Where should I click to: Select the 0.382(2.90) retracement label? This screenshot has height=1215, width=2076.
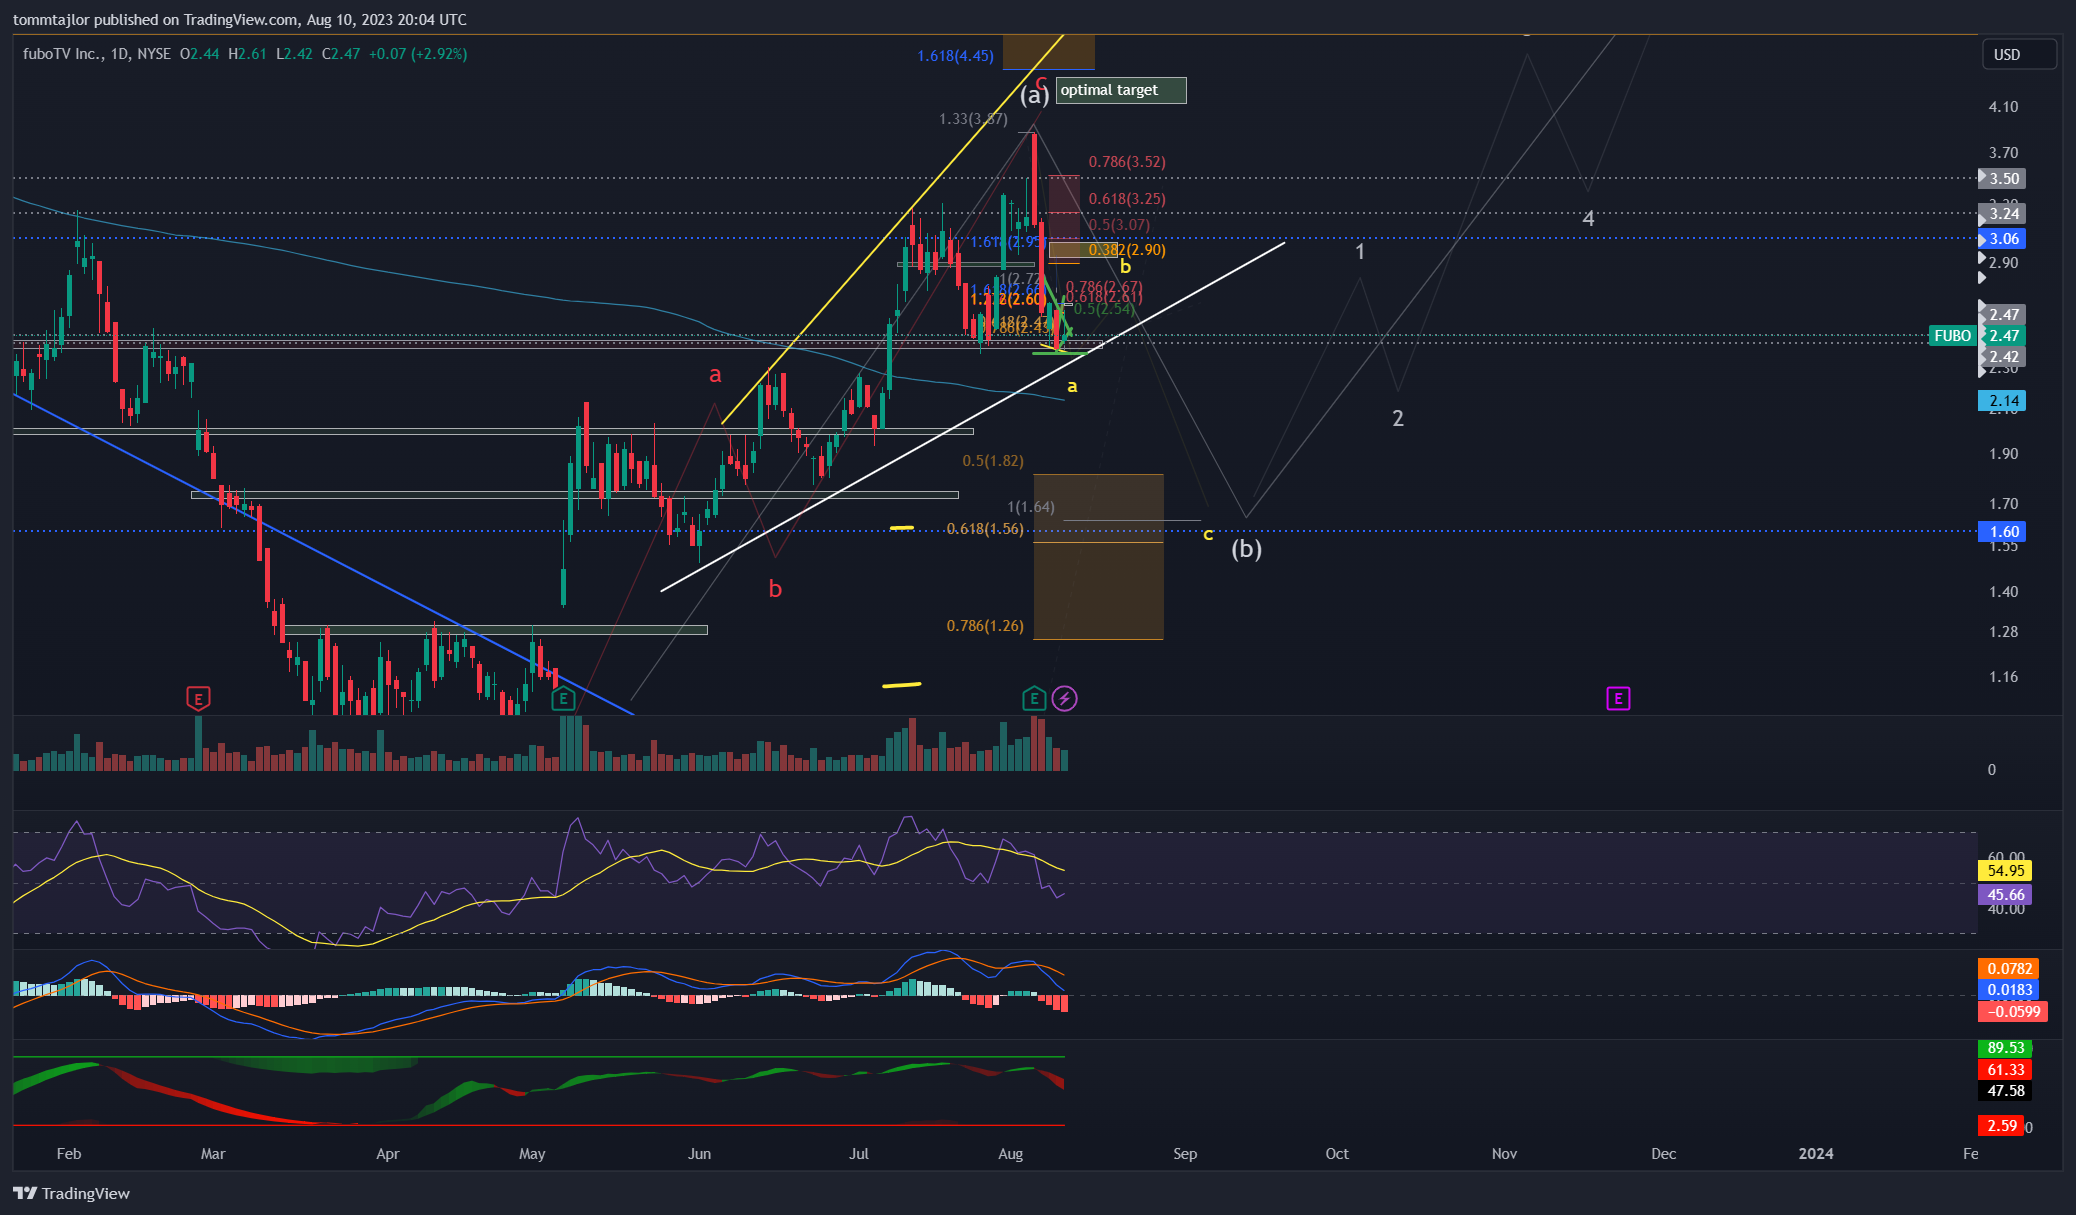click(x=1127, y=250)
